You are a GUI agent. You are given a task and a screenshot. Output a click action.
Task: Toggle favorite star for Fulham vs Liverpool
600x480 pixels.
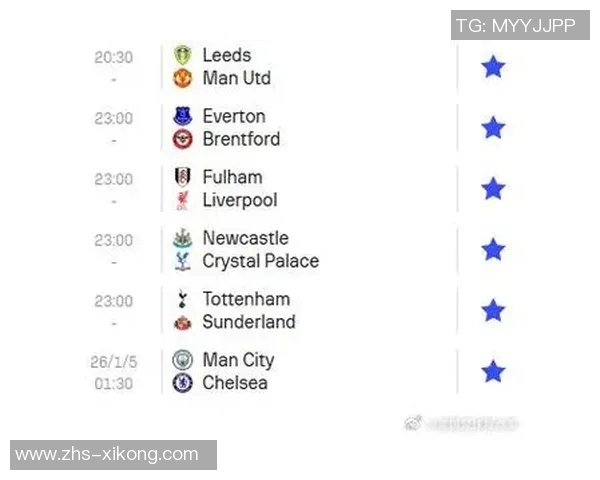point(493,189)
